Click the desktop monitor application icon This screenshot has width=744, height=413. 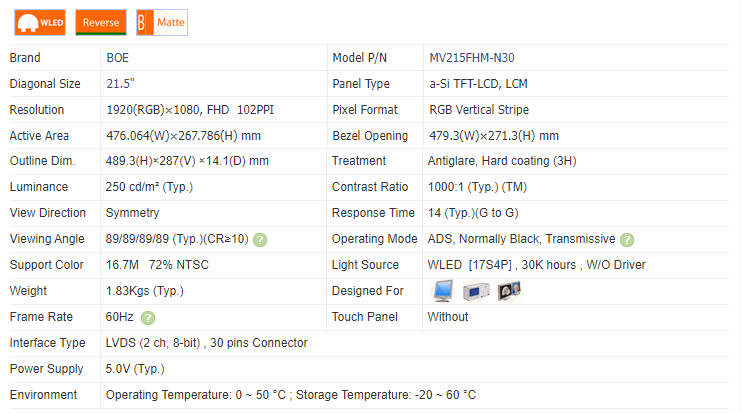click(x=443, y=291)
